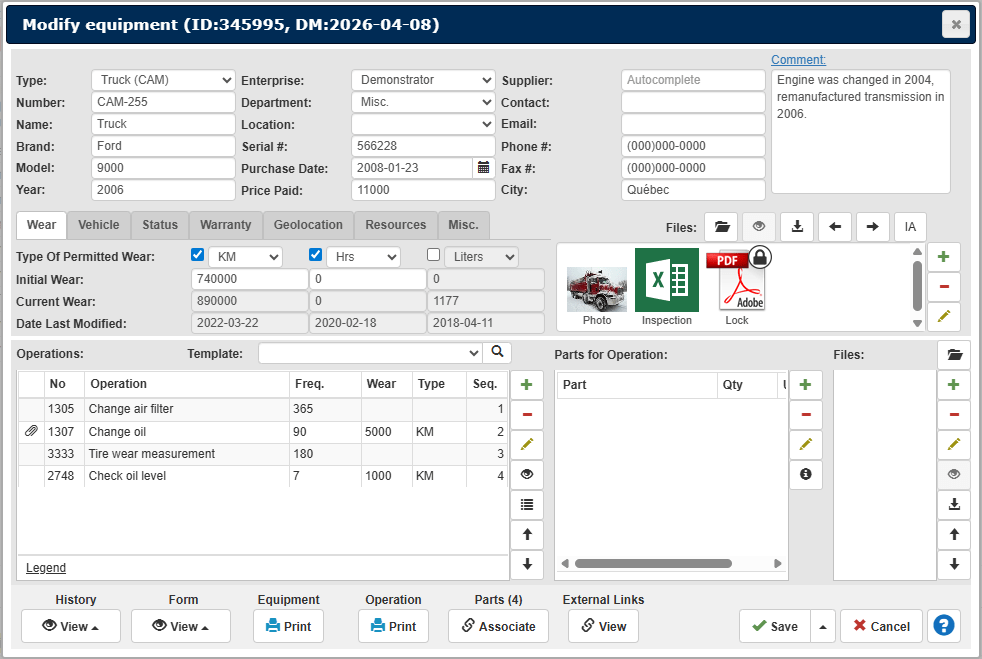Edit the operation with pencil icon
The image size is (982, 659).
527,445
